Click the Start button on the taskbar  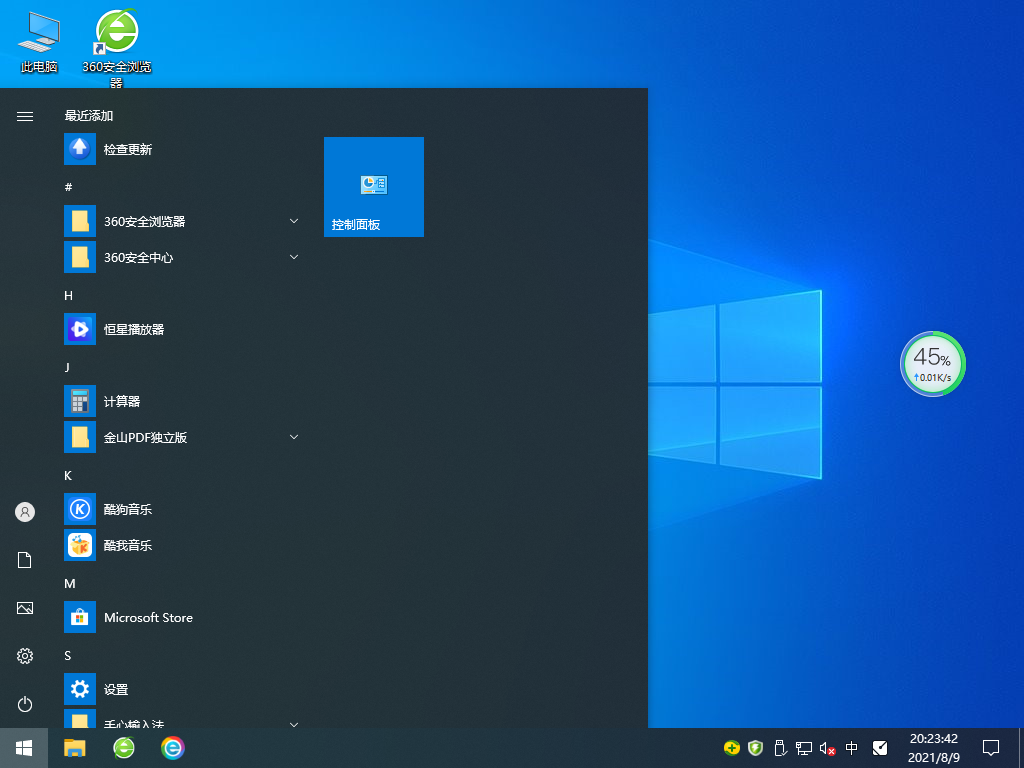(24, 747)
